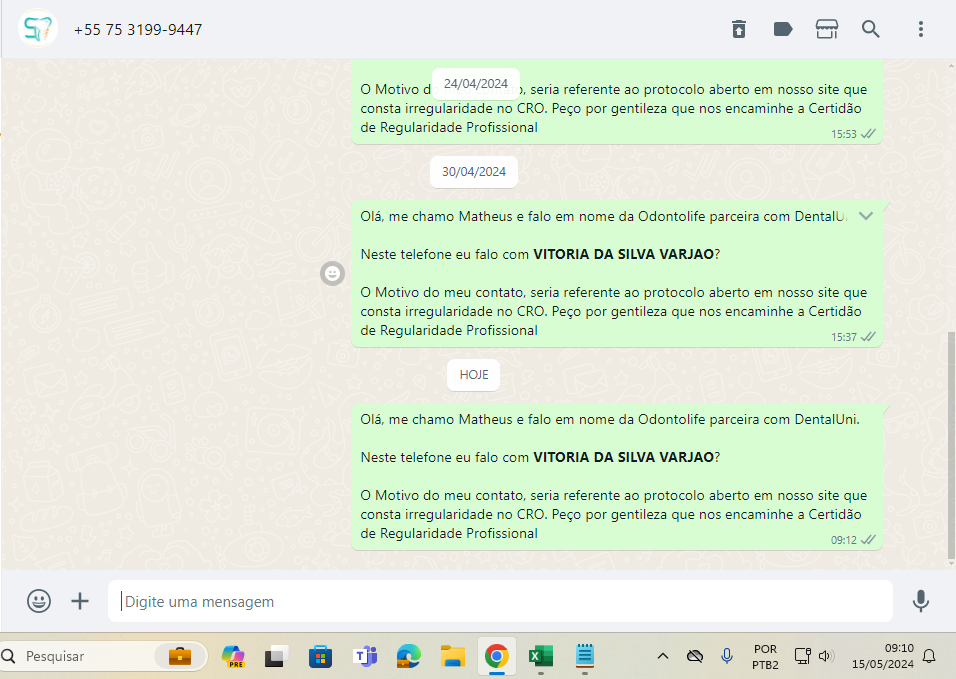Image resolution: width=956 pixels, height=679 pixels.
Task: Open the notifications bell icon
Action: 929,656
